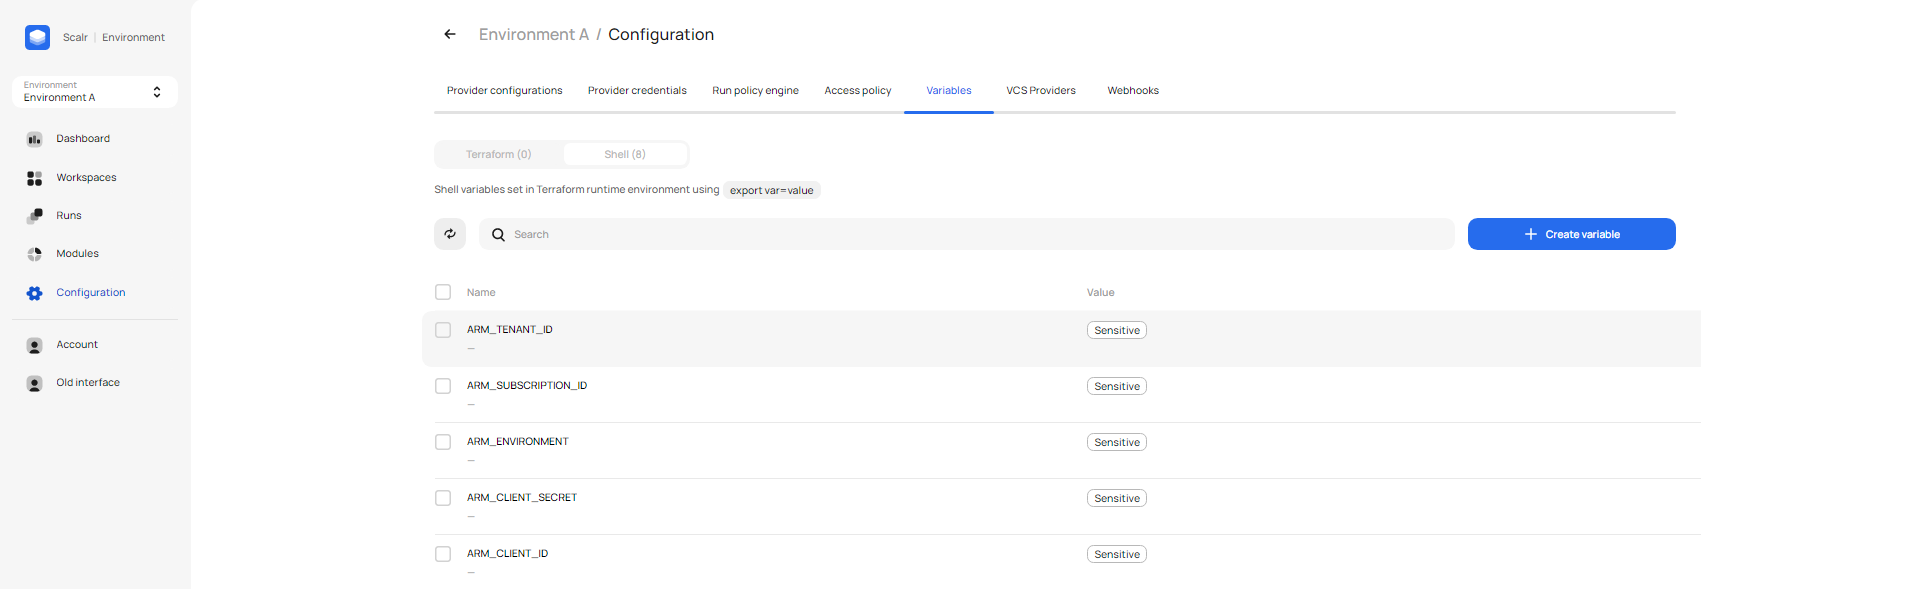The height and width of the screenshot is (589, 1919).
Task: Open the Provider credentials tab
Action: [x=637, y=91]
